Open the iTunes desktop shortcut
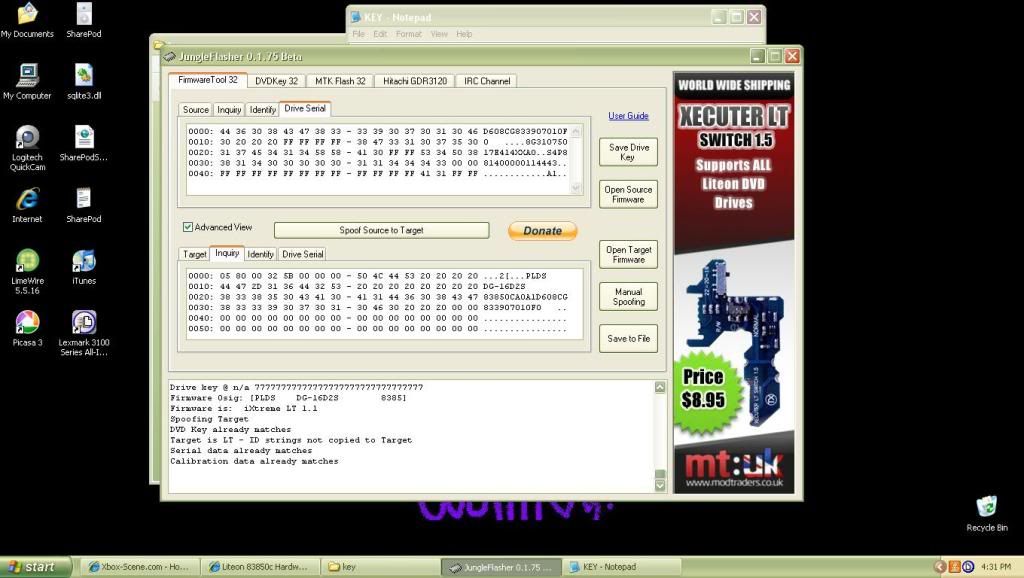1024x578 pixels. pos(84,262)
